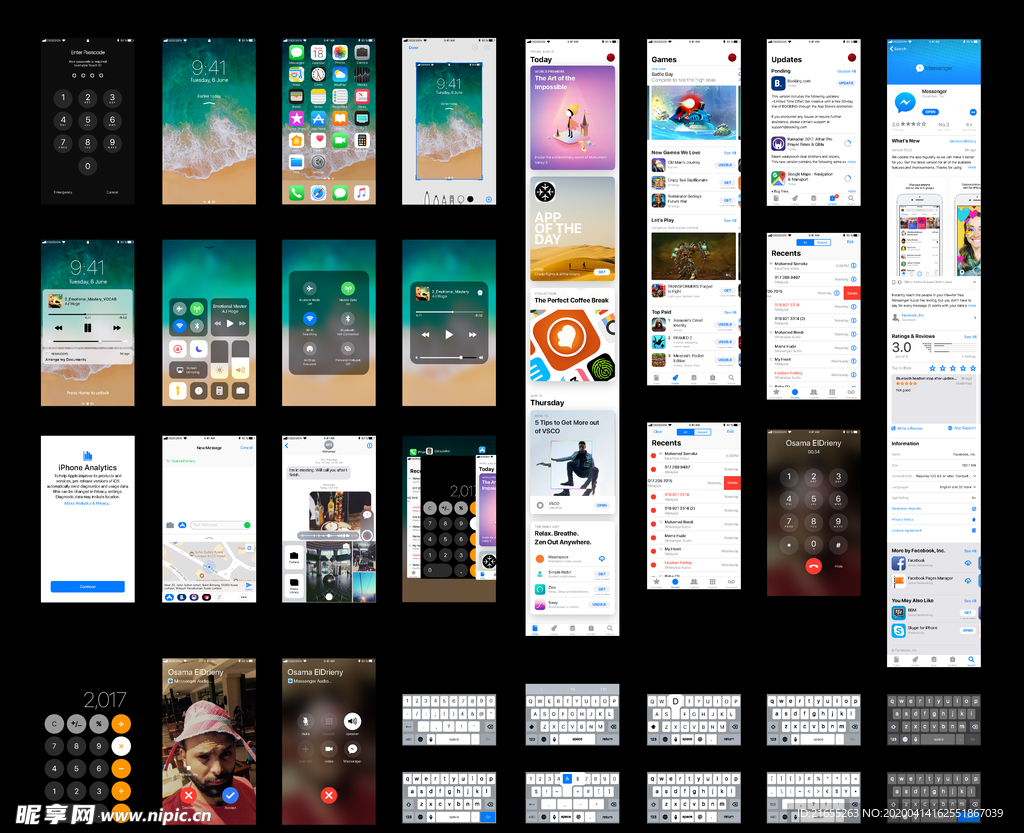
Task: Tap play on compact Control Centre music tile
Action: 230,324
